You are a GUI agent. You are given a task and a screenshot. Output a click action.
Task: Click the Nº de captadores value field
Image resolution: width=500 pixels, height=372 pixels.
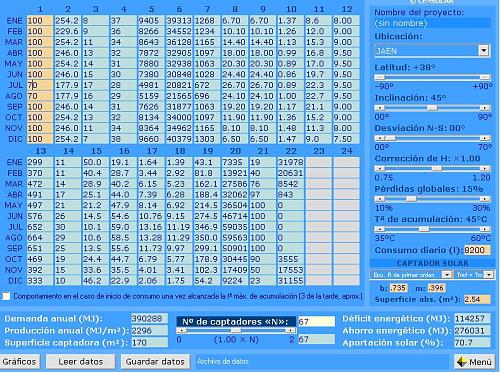click(316, 322)
